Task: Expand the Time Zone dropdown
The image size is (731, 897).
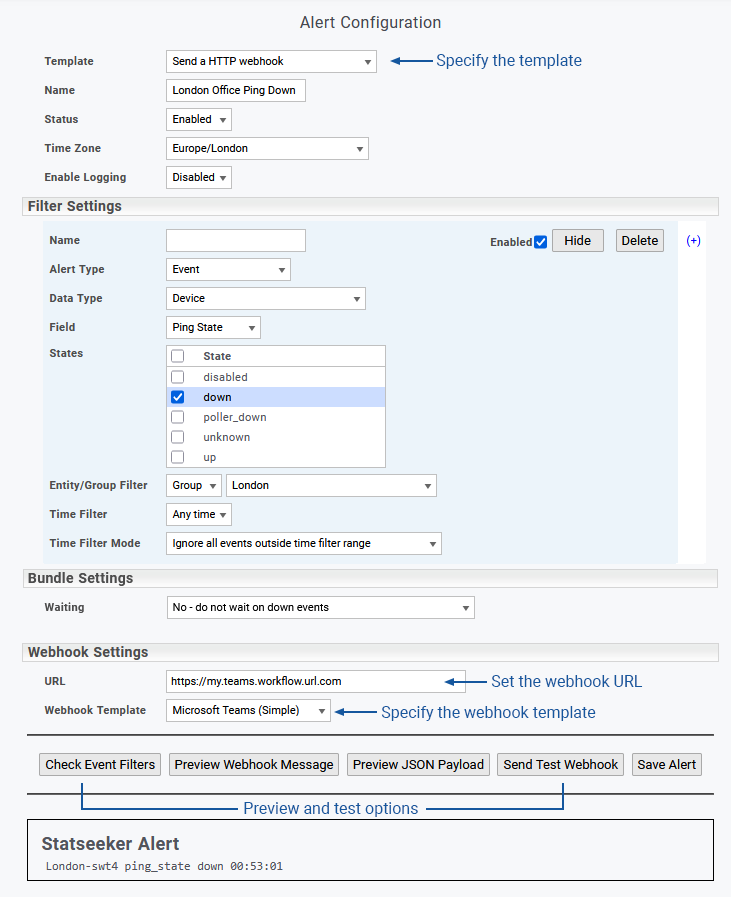Action: [x=267, y=148]
